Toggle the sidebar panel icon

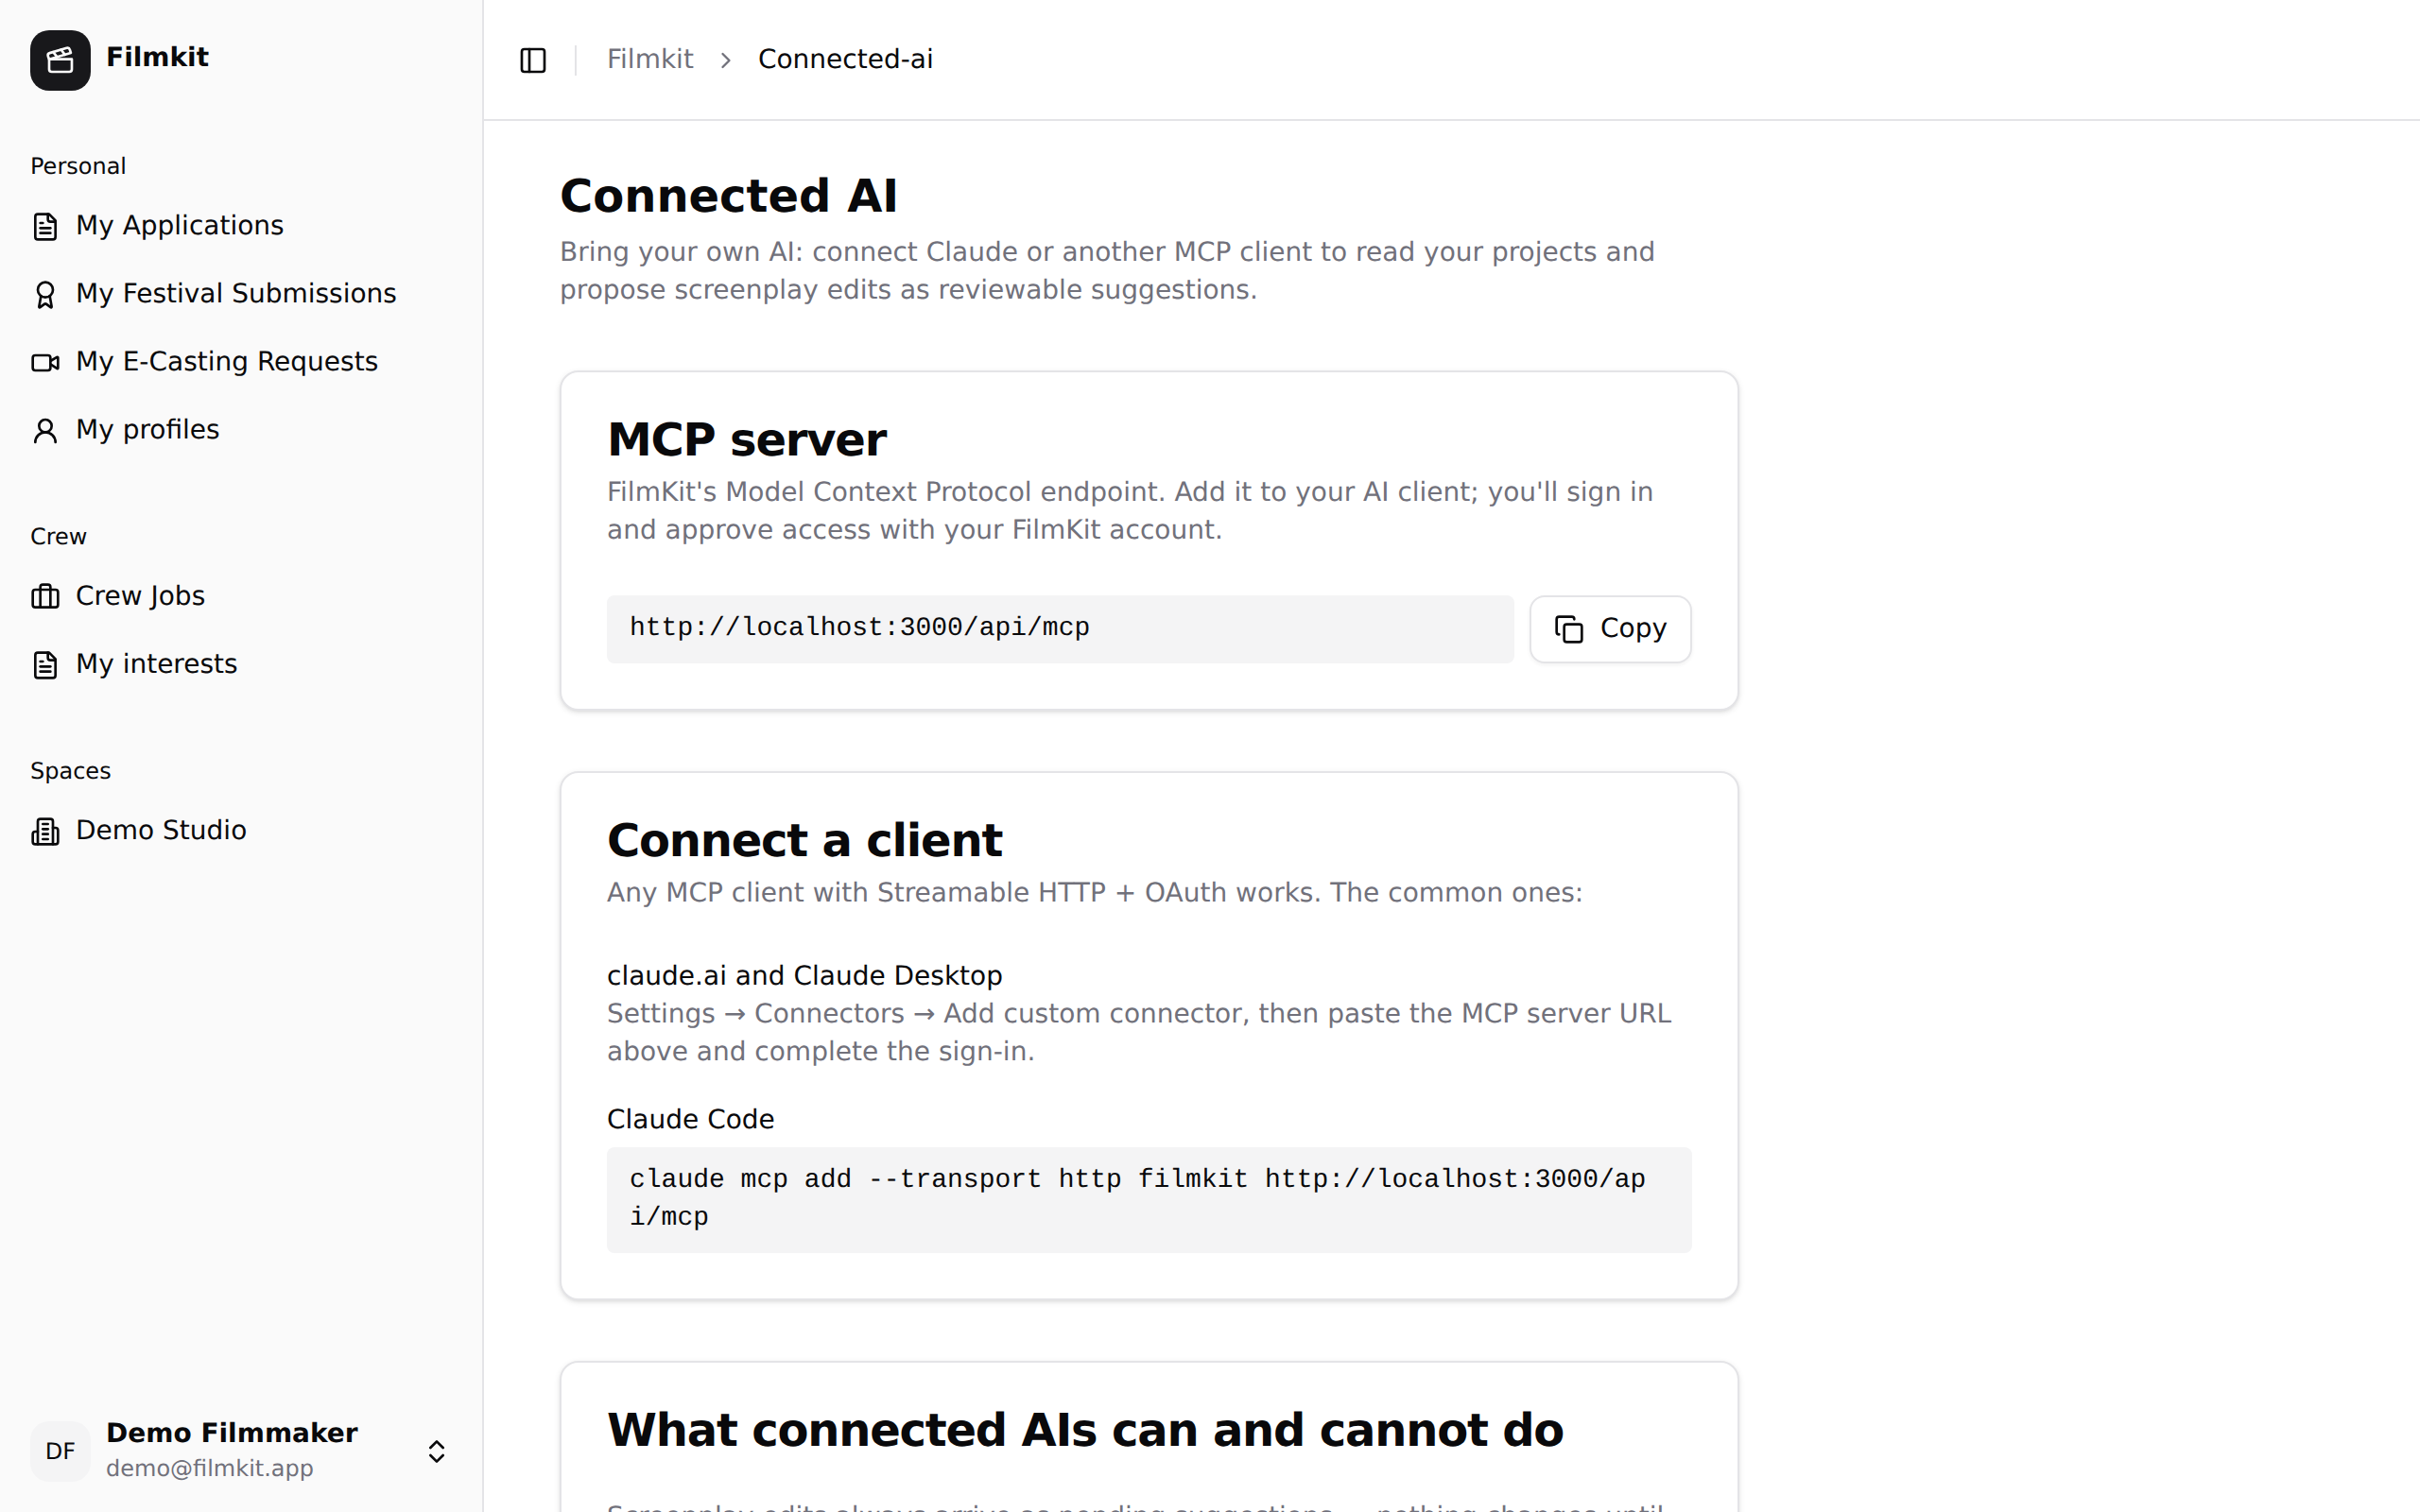click(533, 60)
